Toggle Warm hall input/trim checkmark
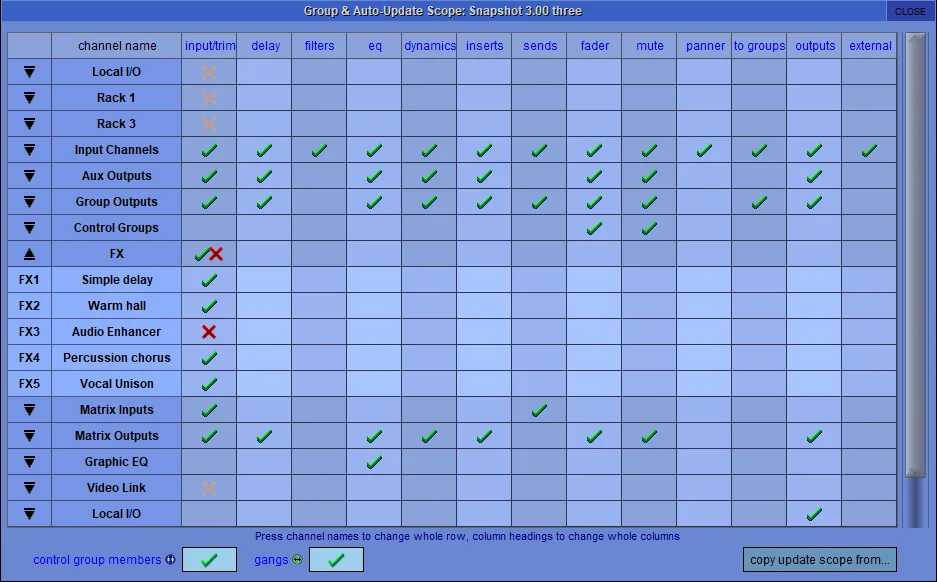The image size is (937, 582). pyautogui.click(x=210, y=306)
